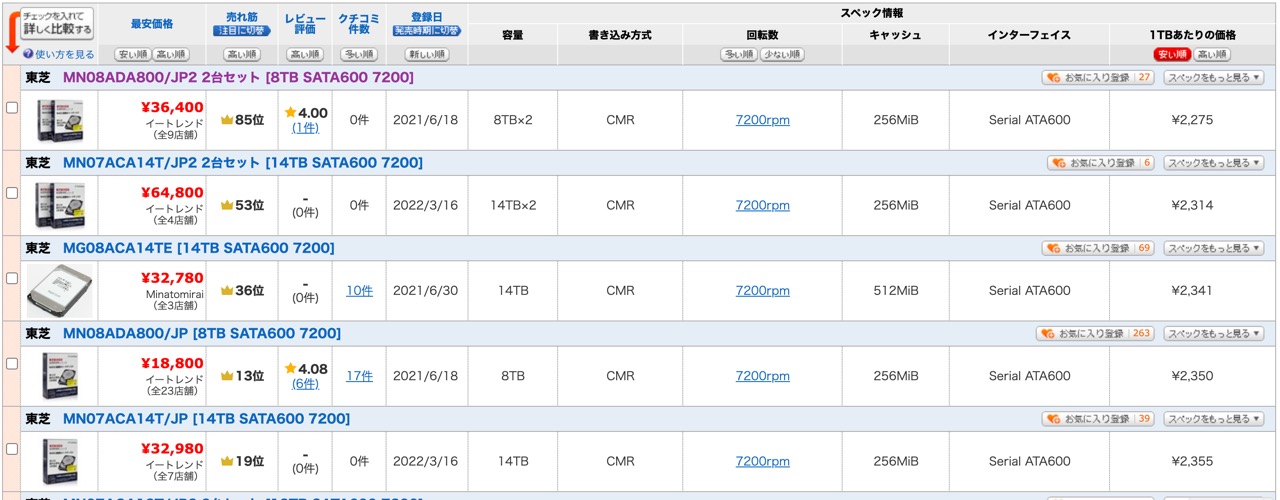Open product MN07ACA14T/JP 14TB link

[x=206, y=418]
